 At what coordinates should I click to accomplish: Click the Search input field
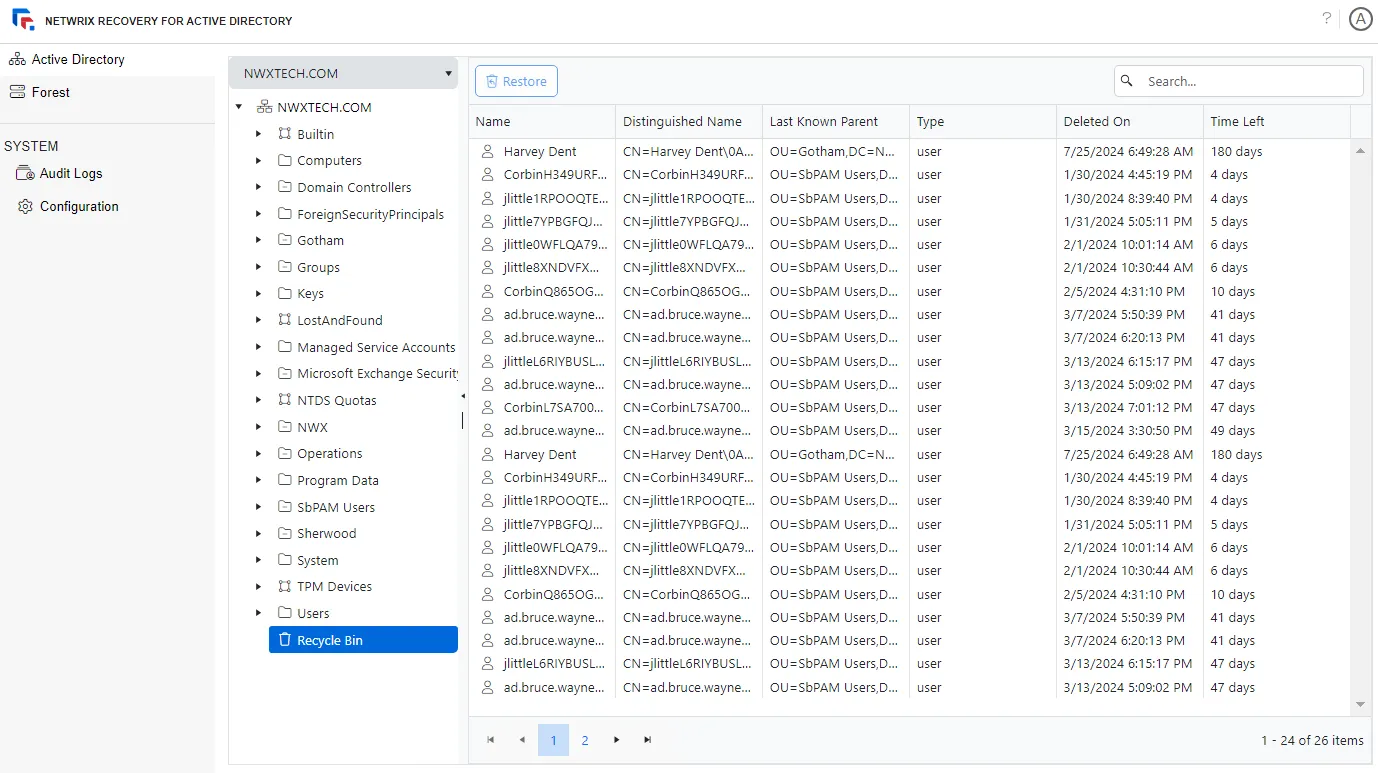coord(1239,81)
